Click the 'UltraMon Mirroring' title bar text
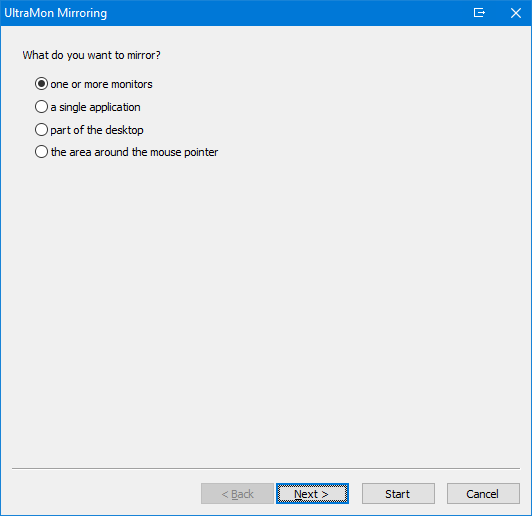Image resolution: width=532 pixels, height=516 pixels. (56, 13)
